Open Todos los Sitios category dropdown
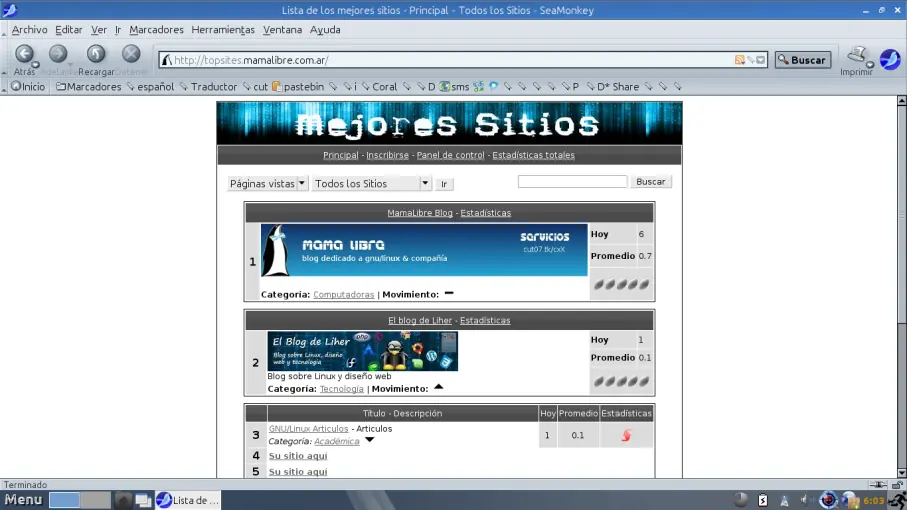Image resolution: width=907 pixels, height=510 pixels. [x=371, y=184]
